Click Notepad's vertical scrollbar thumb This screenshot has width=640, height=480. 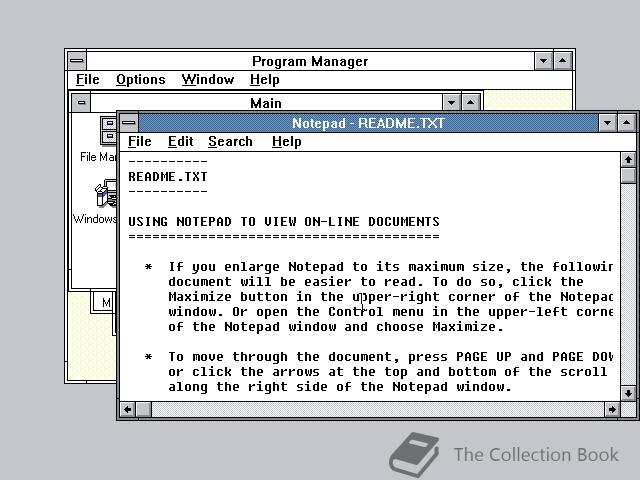click(x=628, y=176)
